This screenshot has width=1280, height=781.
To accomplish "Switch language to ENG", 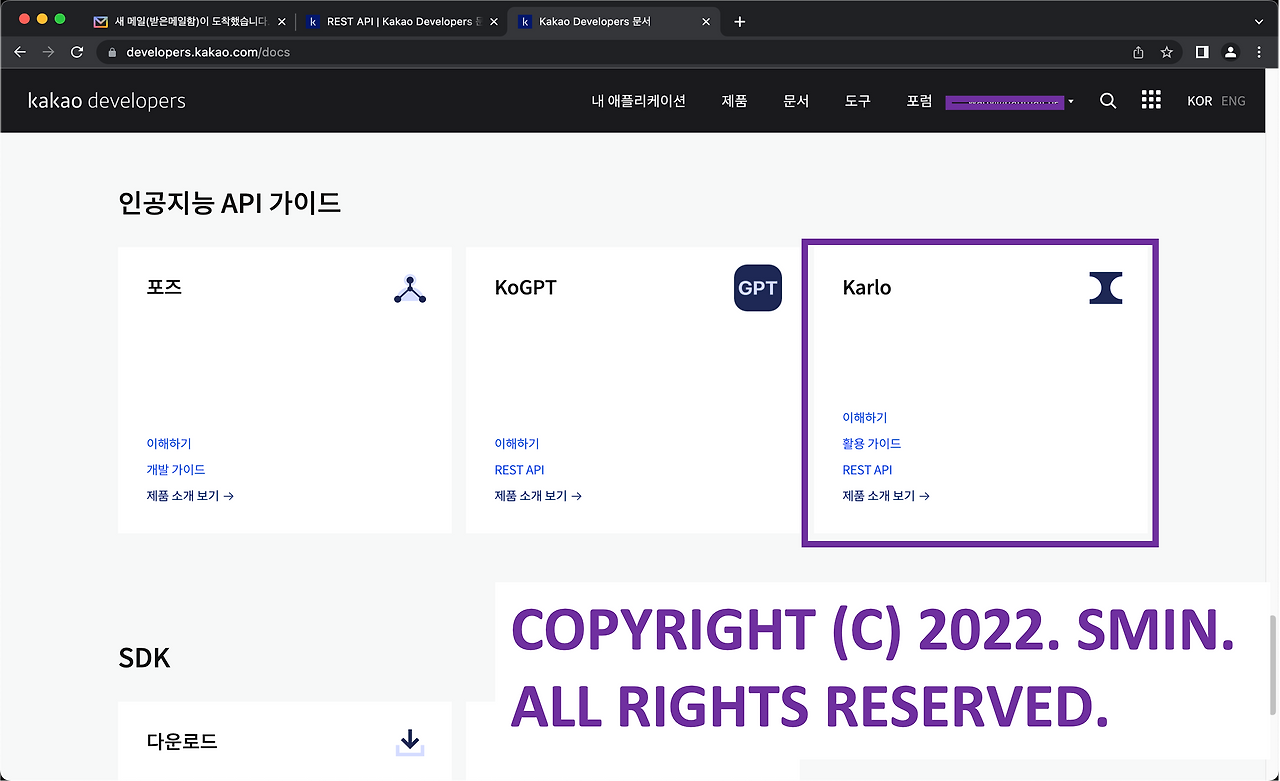I will [1233, 101].
